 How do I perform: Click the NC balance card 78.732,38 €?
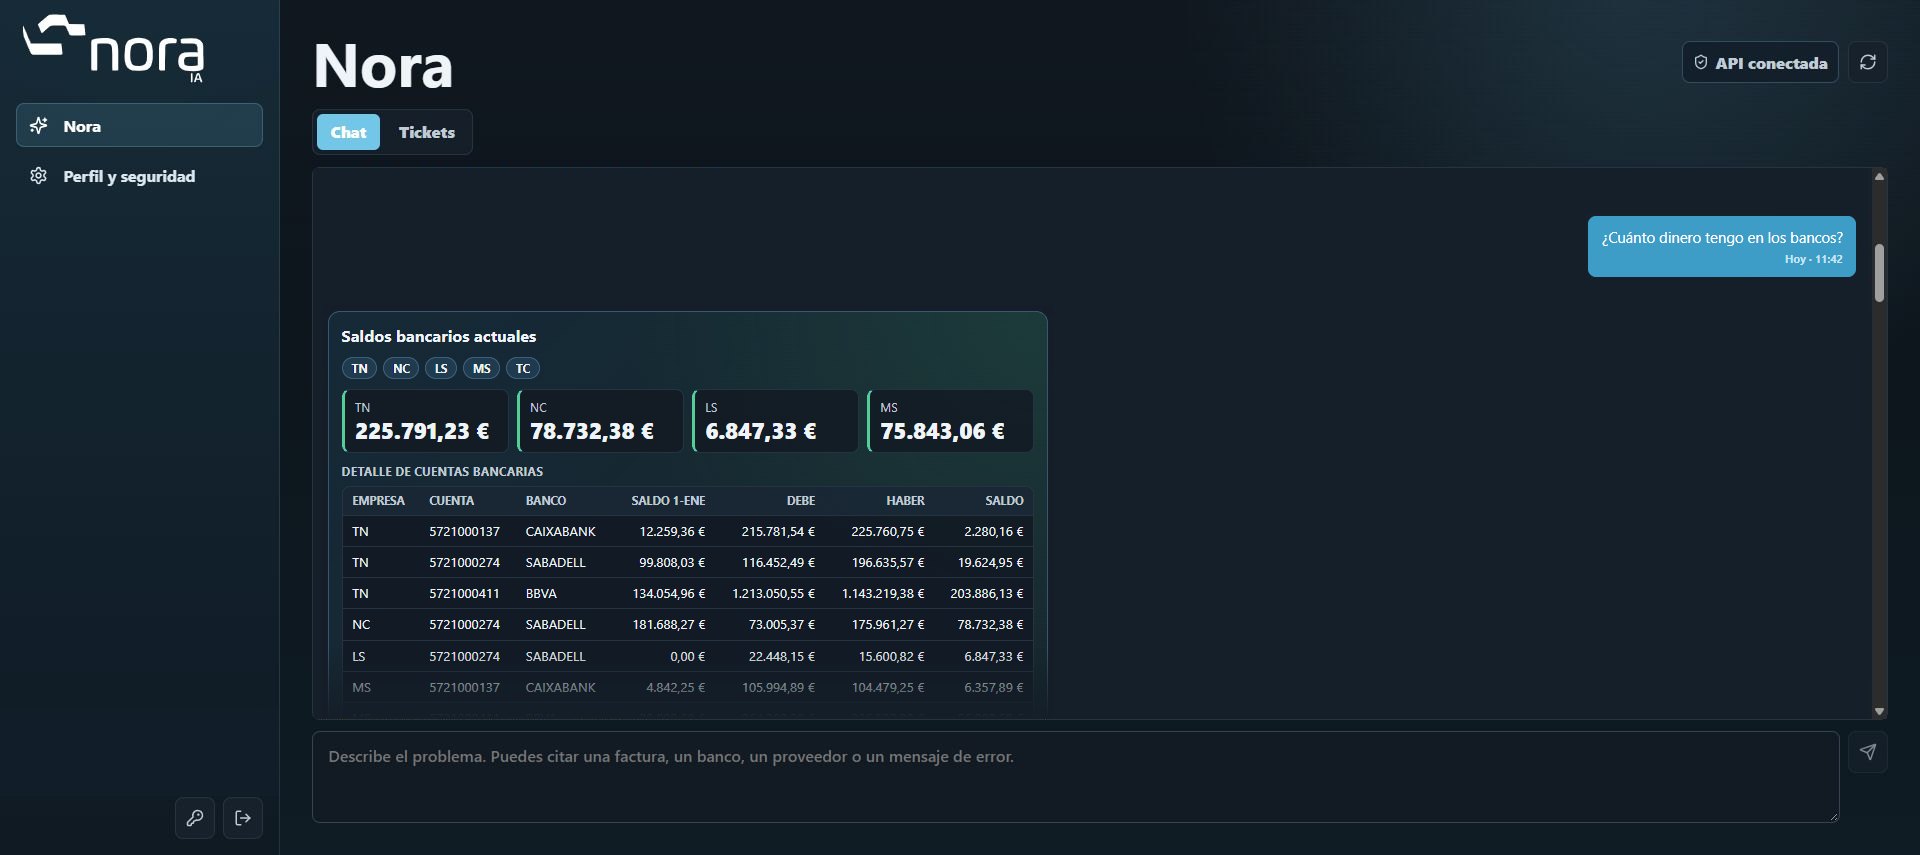[x=600, y=421]
